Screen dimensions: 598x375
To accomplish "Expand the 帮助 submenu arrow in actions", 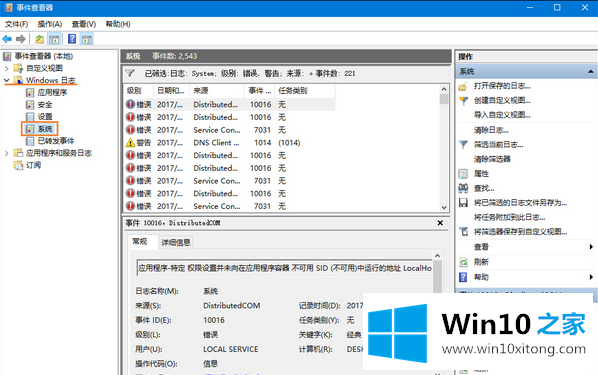I will 591,277.
